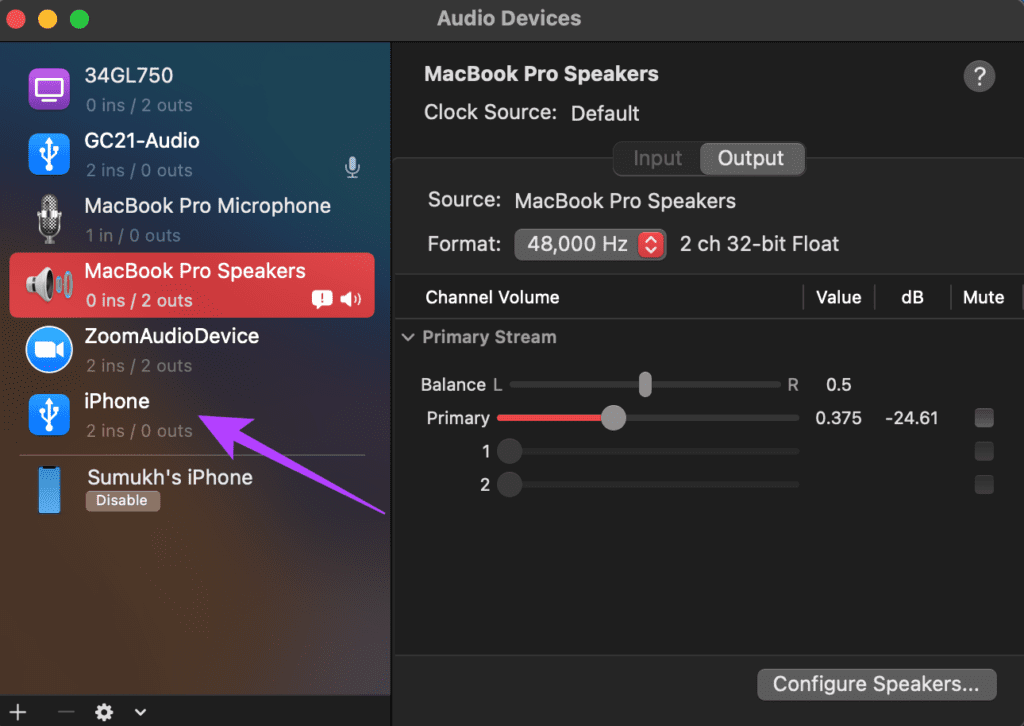Click the Primary volume slider knob
Viewport: 1024px width, 726px height.
point(613,418)
